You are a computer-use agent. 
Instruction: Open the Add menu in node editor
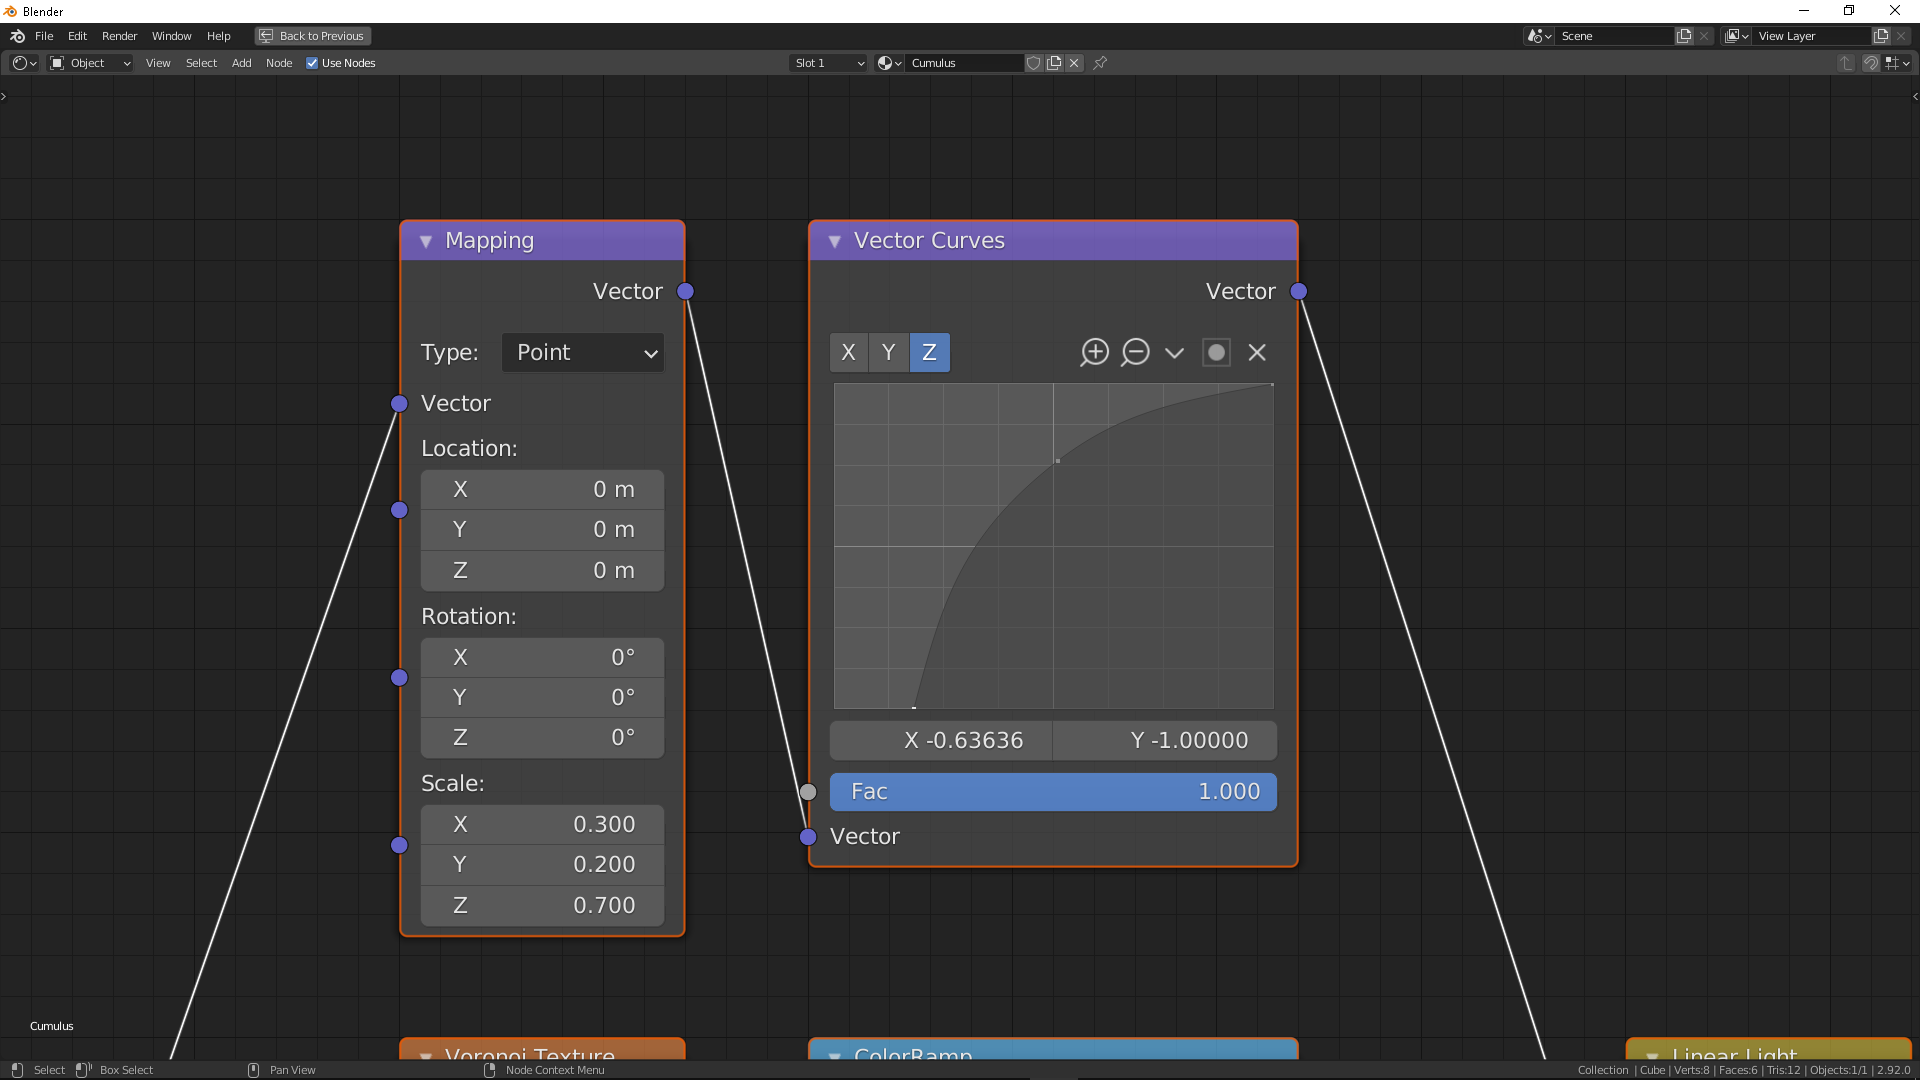[241, 63]
